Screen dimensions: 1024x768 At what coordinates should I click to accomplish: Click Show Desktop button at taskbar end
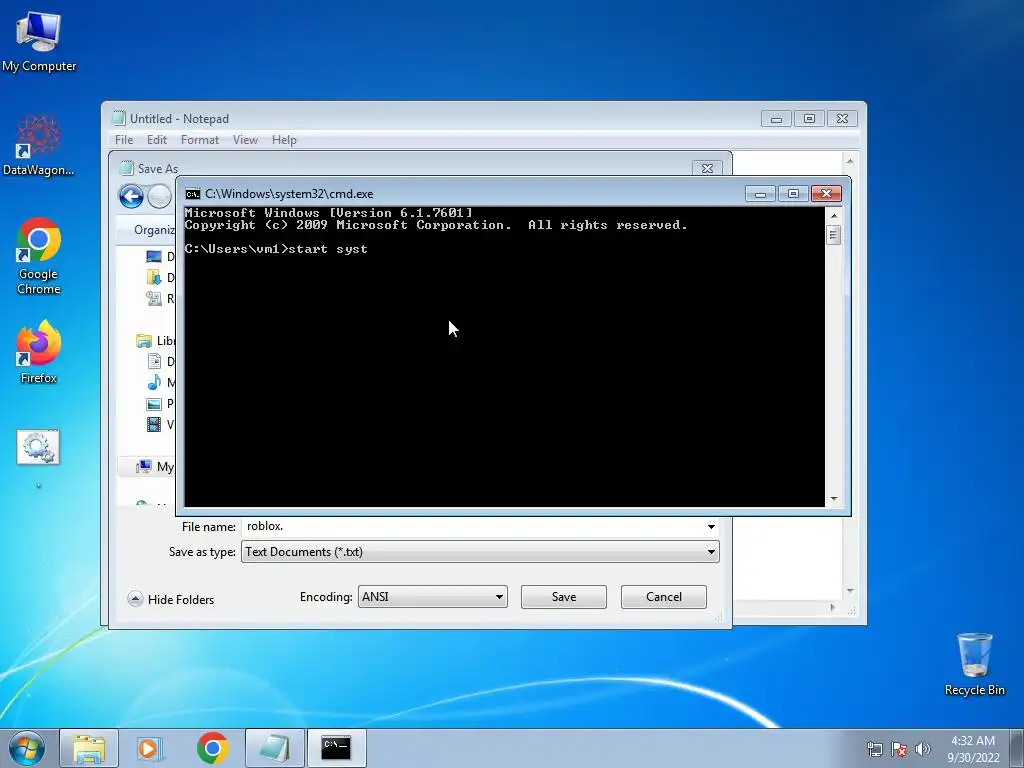(1017, 748)
